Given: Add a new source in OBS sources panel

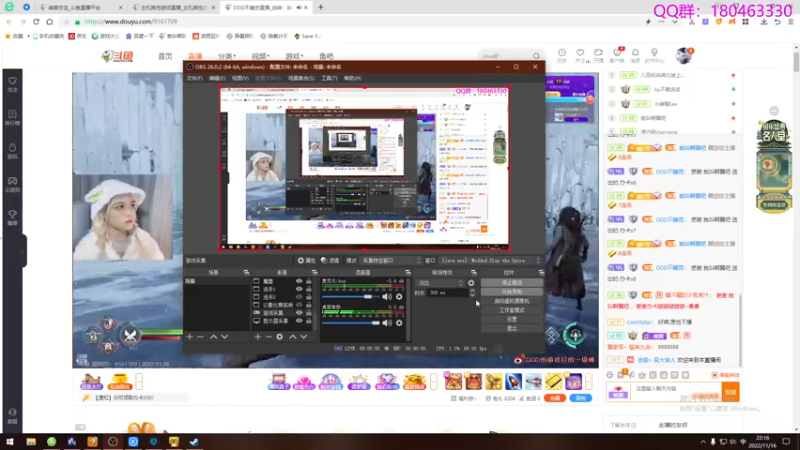Looking at the screenshot, I should (258, 337).
